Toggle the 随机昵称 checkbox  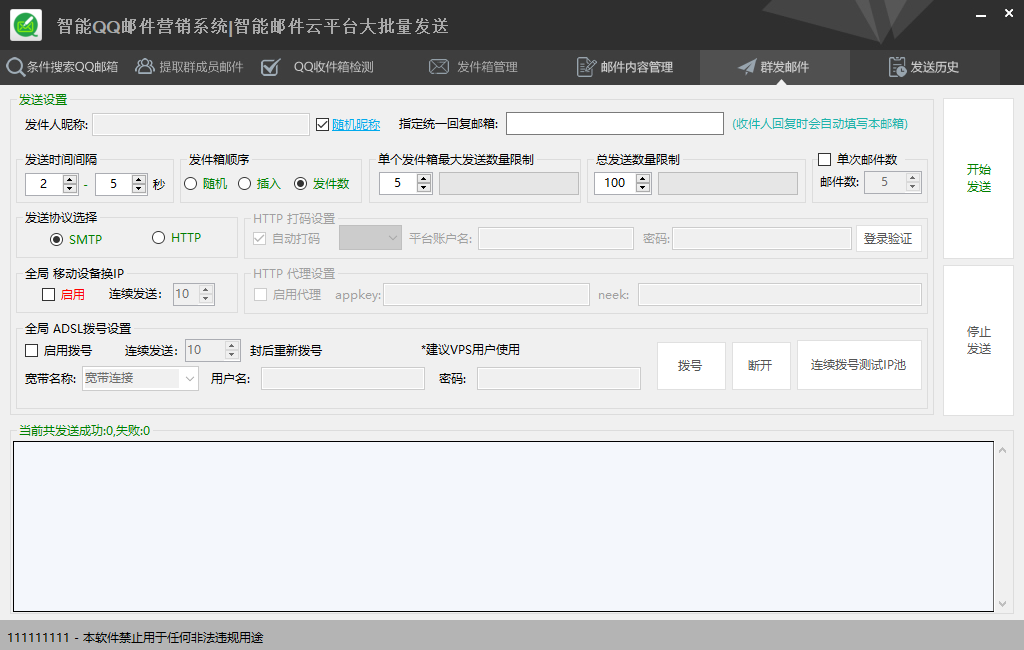tap(322, 124)
